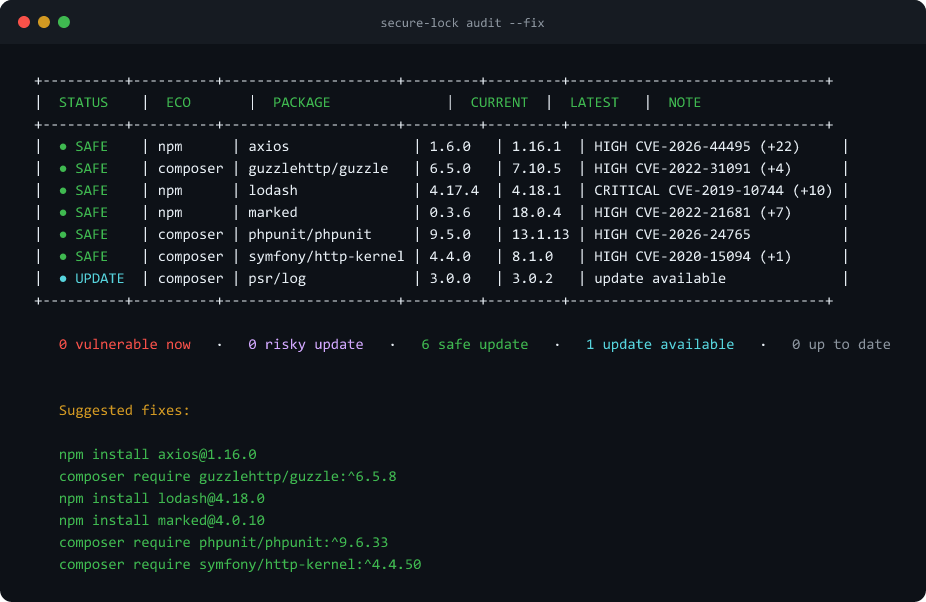926x602 pixels.
Task: Click the axios package name
Action: [269, 146]
